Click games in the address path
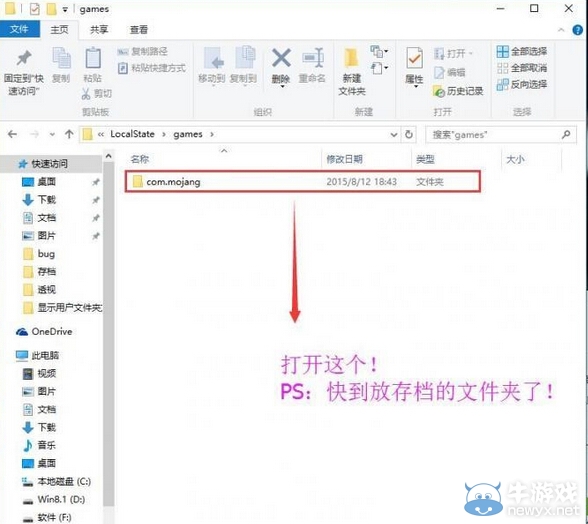Image resolution: width=588 pixels, height=524 pixels. 188,134
